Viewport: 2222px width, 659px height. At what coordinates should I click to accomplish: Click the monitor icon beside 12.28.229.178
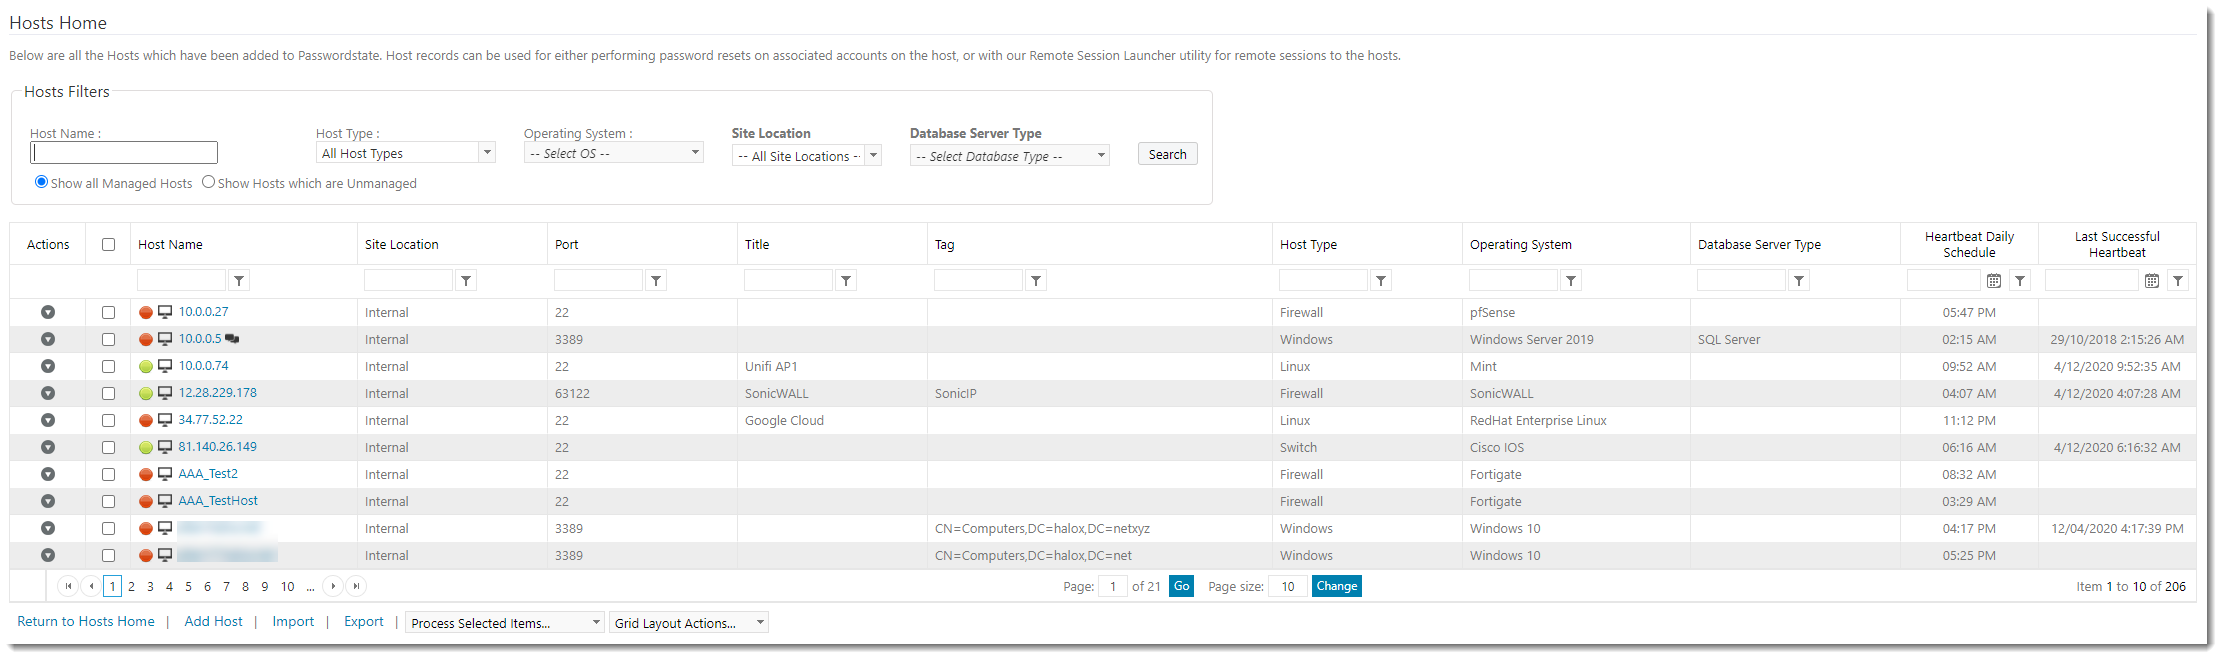pos(165,393)
